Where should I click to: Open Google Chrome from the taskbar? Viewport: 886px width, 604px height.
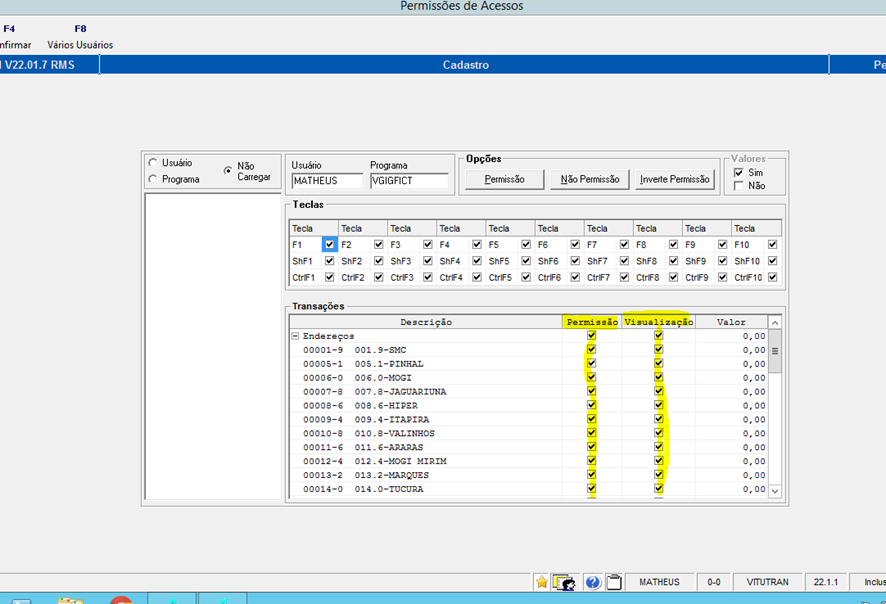click(121, 600)
